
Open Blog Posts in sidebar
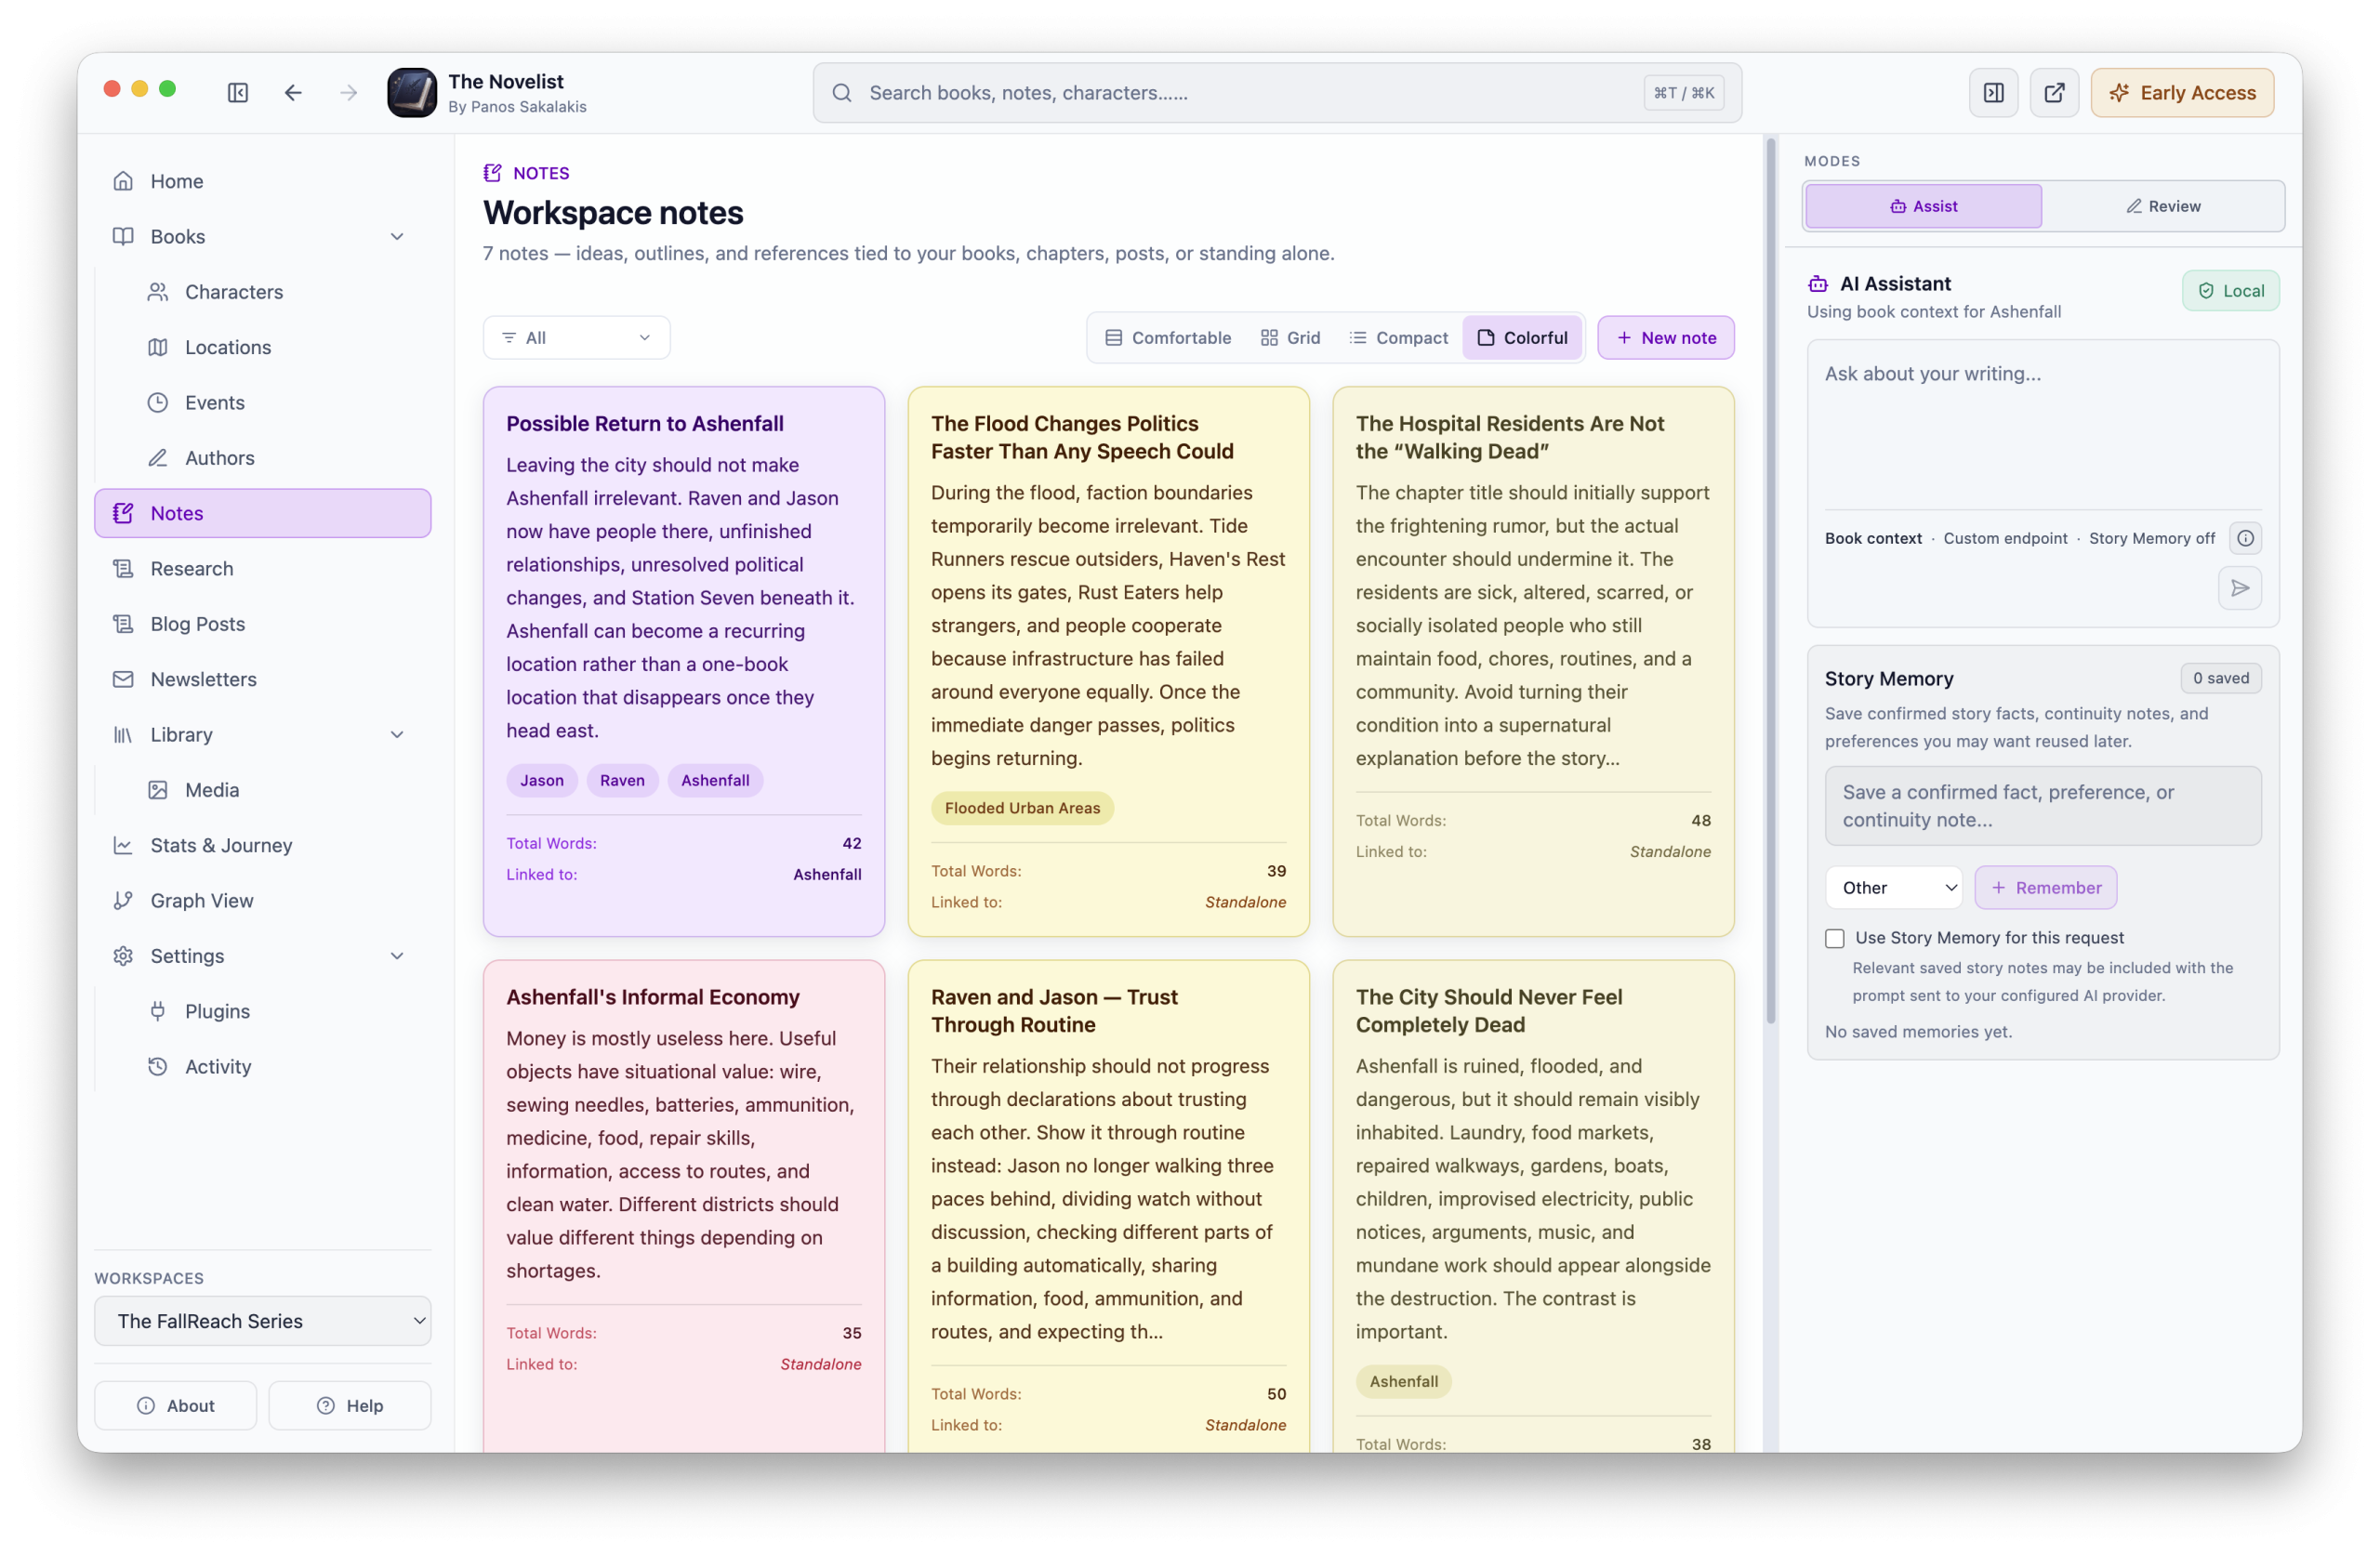pos(263,624)
